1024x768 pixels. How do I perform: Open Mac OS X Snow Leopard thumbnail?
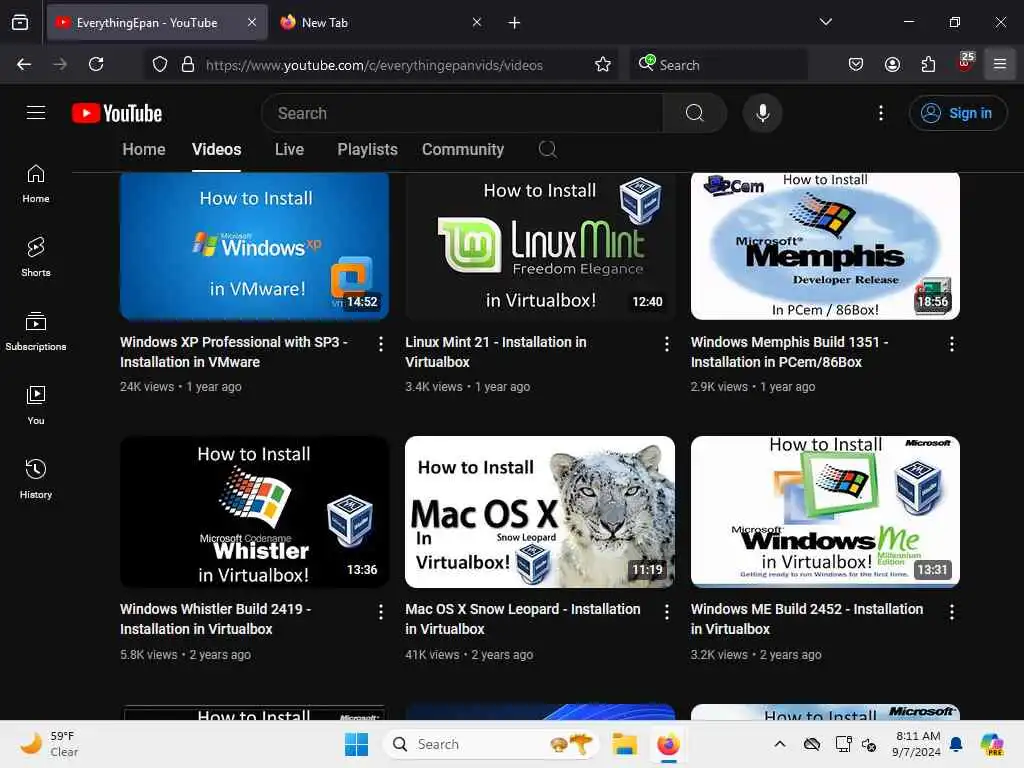pyautogui.click(x=540, y=512)
